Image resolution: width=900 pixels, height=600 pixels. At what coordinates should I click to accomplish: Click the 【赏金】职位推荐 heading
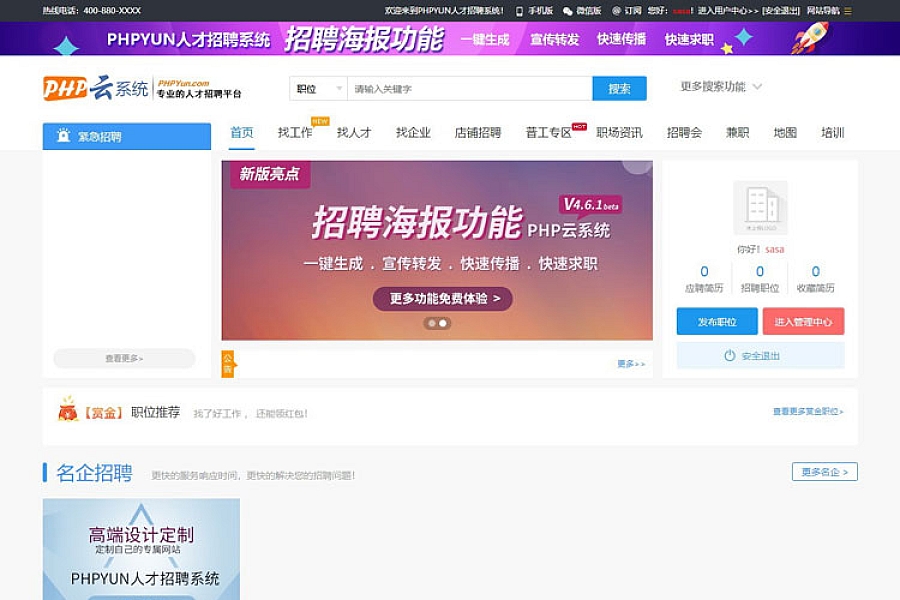(x=132, y=412)
